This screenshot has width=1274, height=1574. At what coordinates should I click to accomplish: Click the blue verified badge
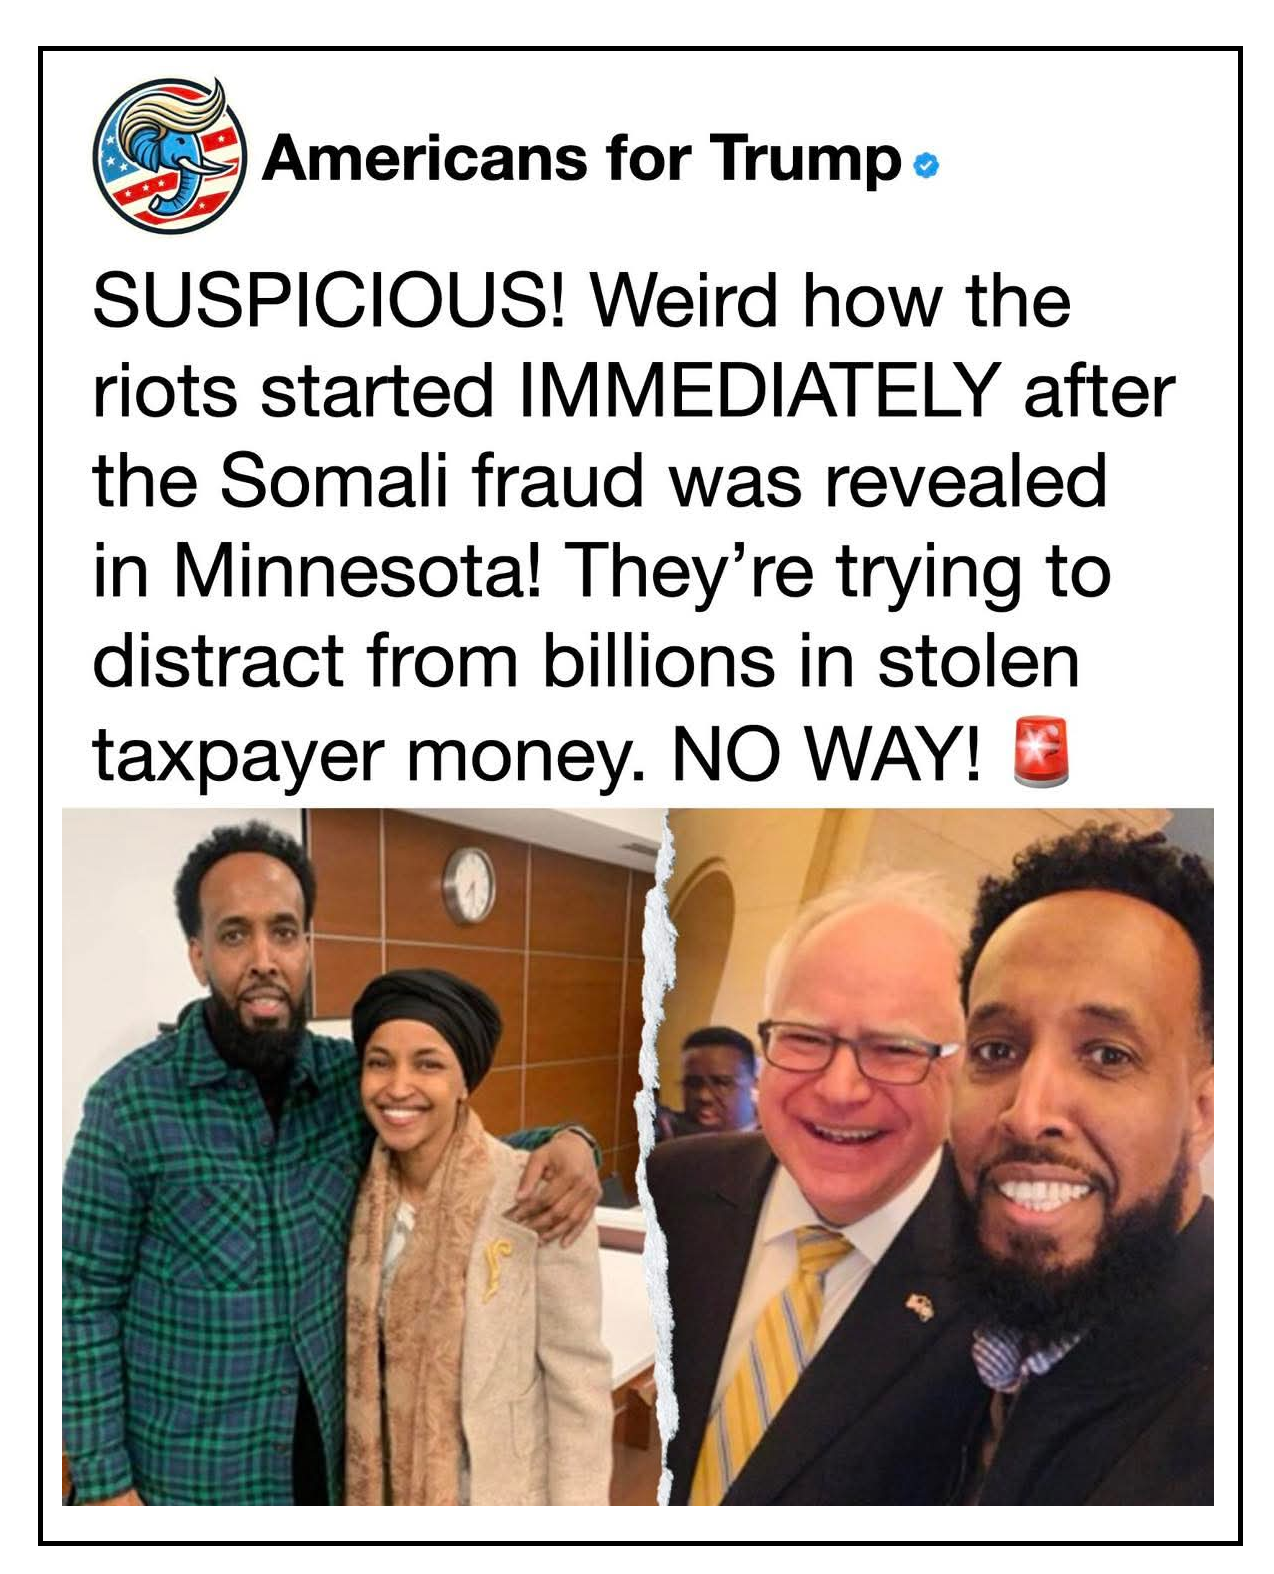(x=927, y=167)
